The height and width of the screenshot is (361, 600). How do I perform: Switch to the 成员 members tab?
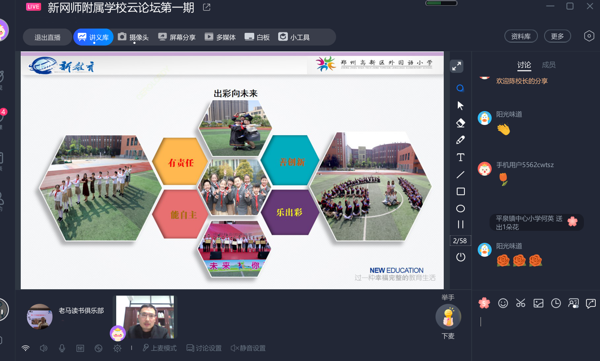point(548,65)
